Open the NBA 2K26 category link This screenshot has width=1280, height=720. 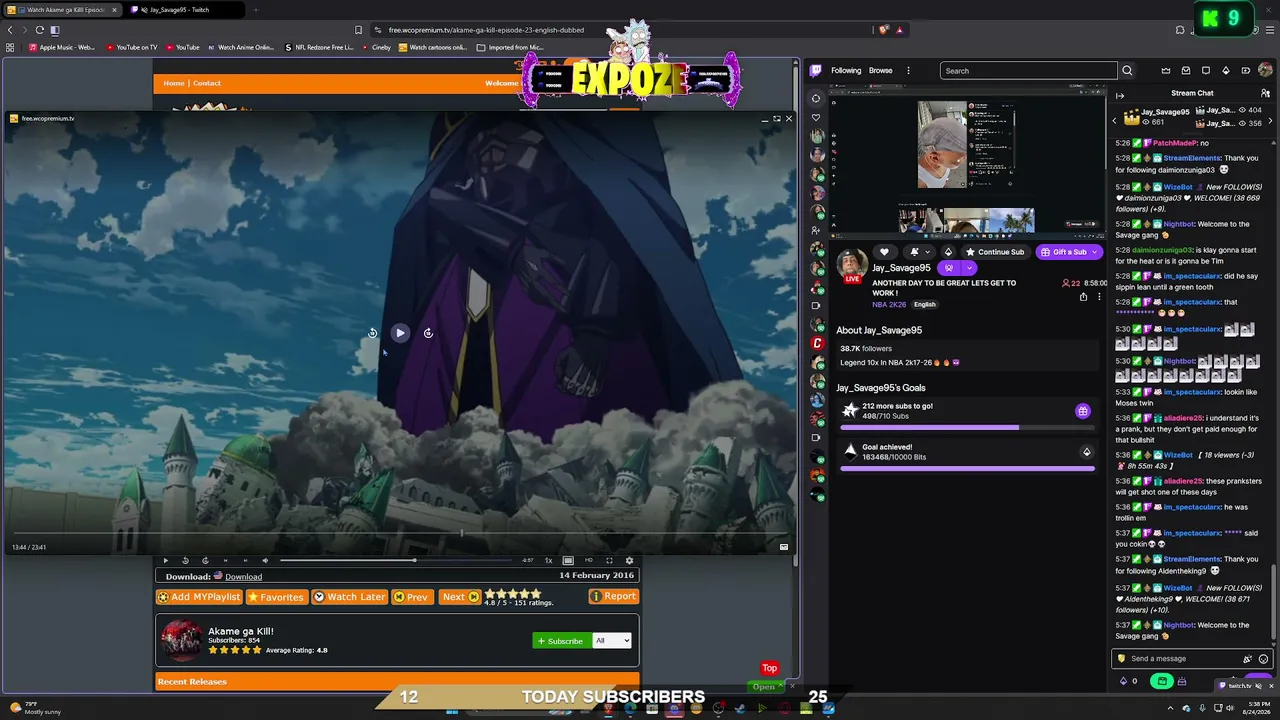889,305
